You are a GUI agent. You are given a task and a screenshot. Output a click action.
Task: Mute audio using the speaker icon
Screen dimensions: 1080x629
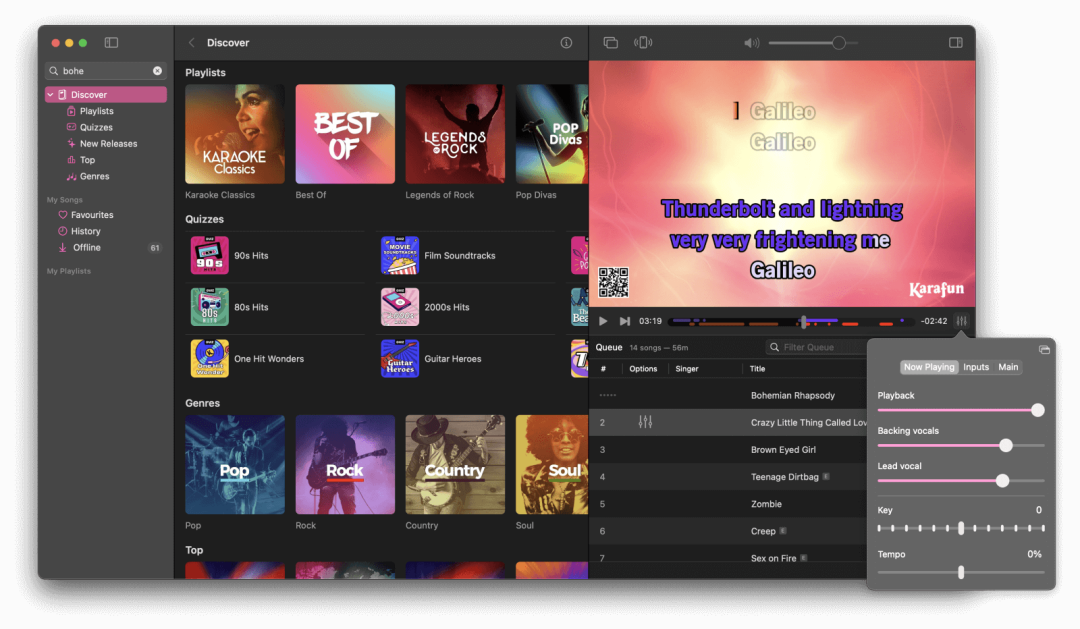pyautogui.click(x=751, y=43)
